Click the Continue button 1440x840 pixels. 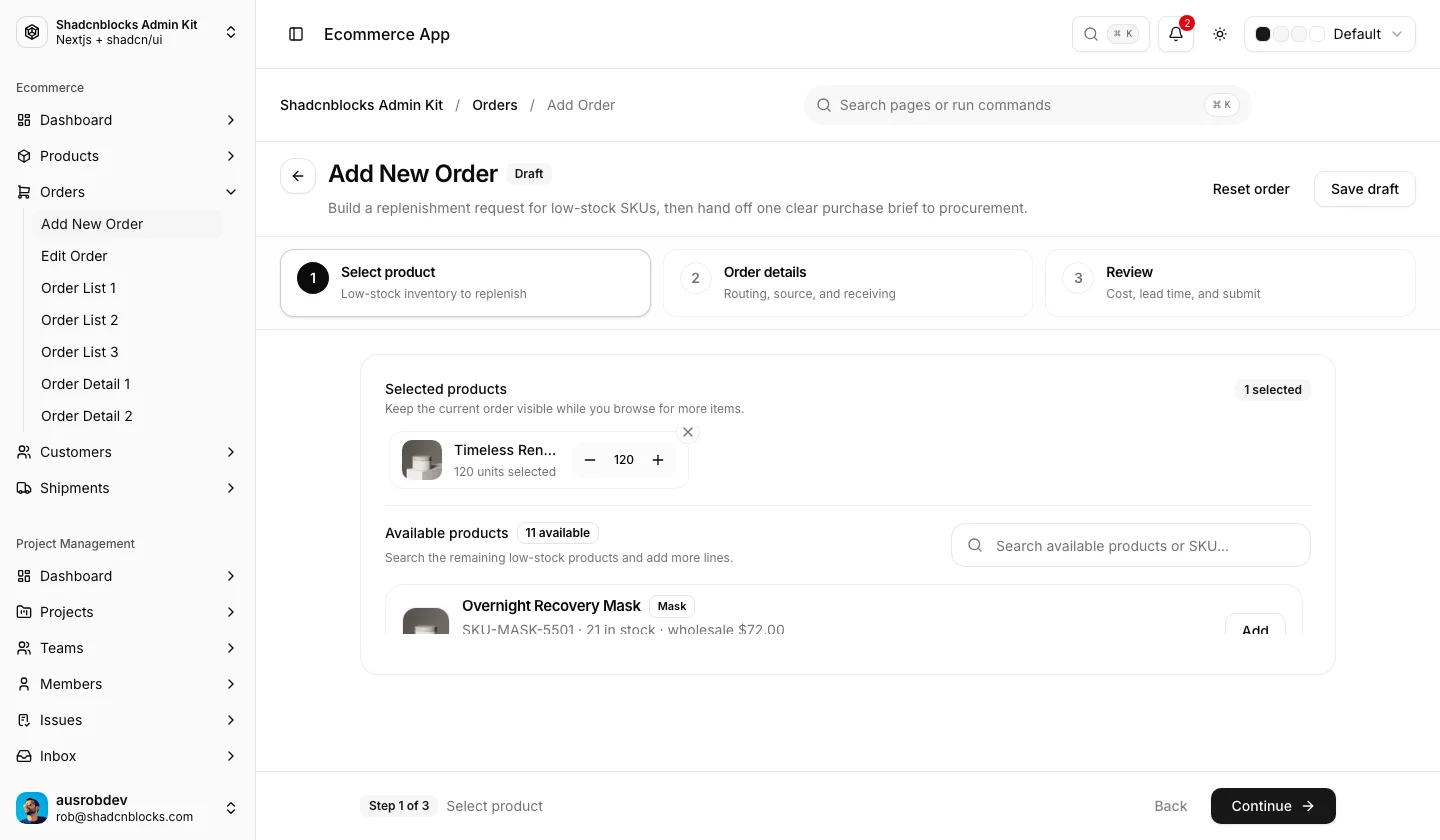click(1273, 806)
